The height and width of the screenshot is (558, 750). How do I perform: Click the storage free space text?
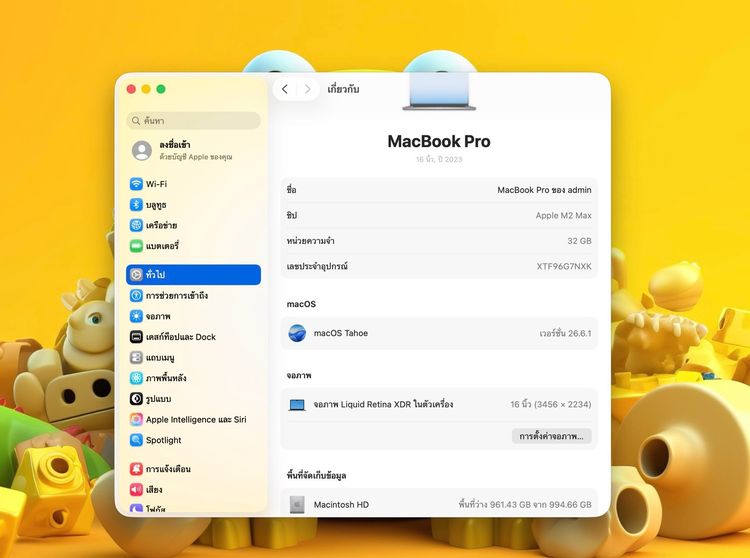pyautogui.click(x=525, y=504)
